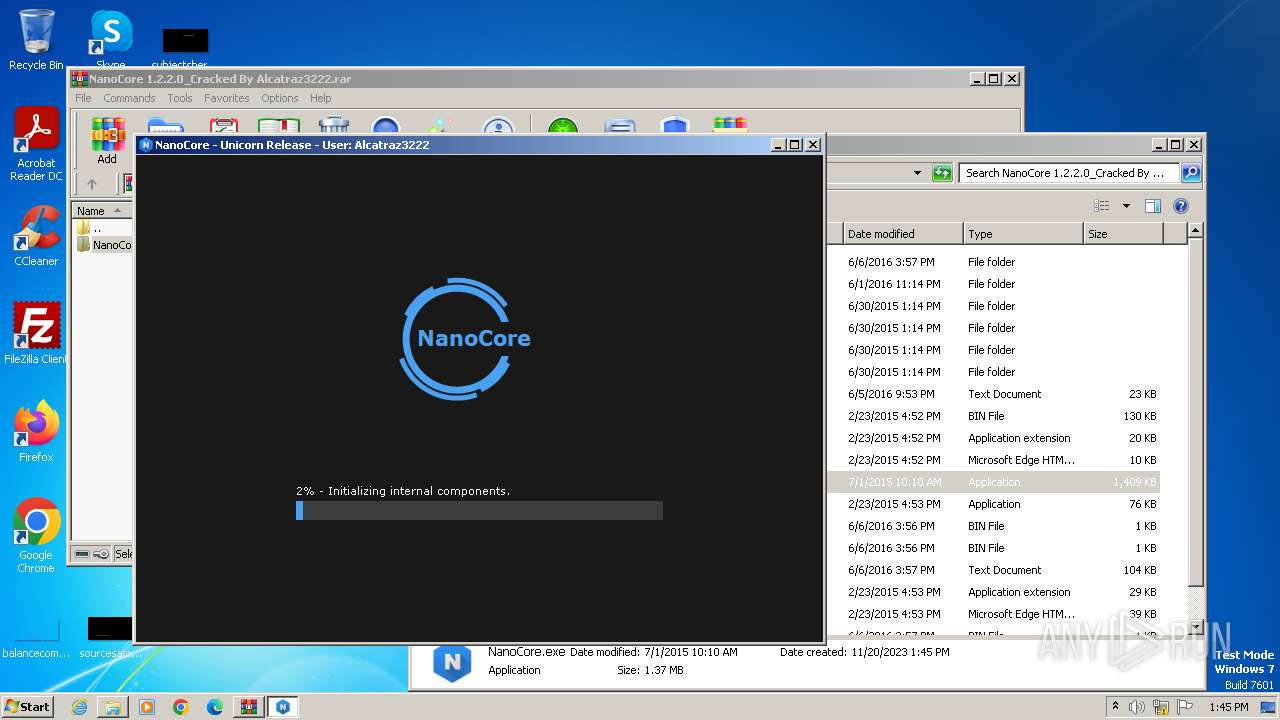Click the Start button
Viewport: 1280px width, 720px height.
28,707
